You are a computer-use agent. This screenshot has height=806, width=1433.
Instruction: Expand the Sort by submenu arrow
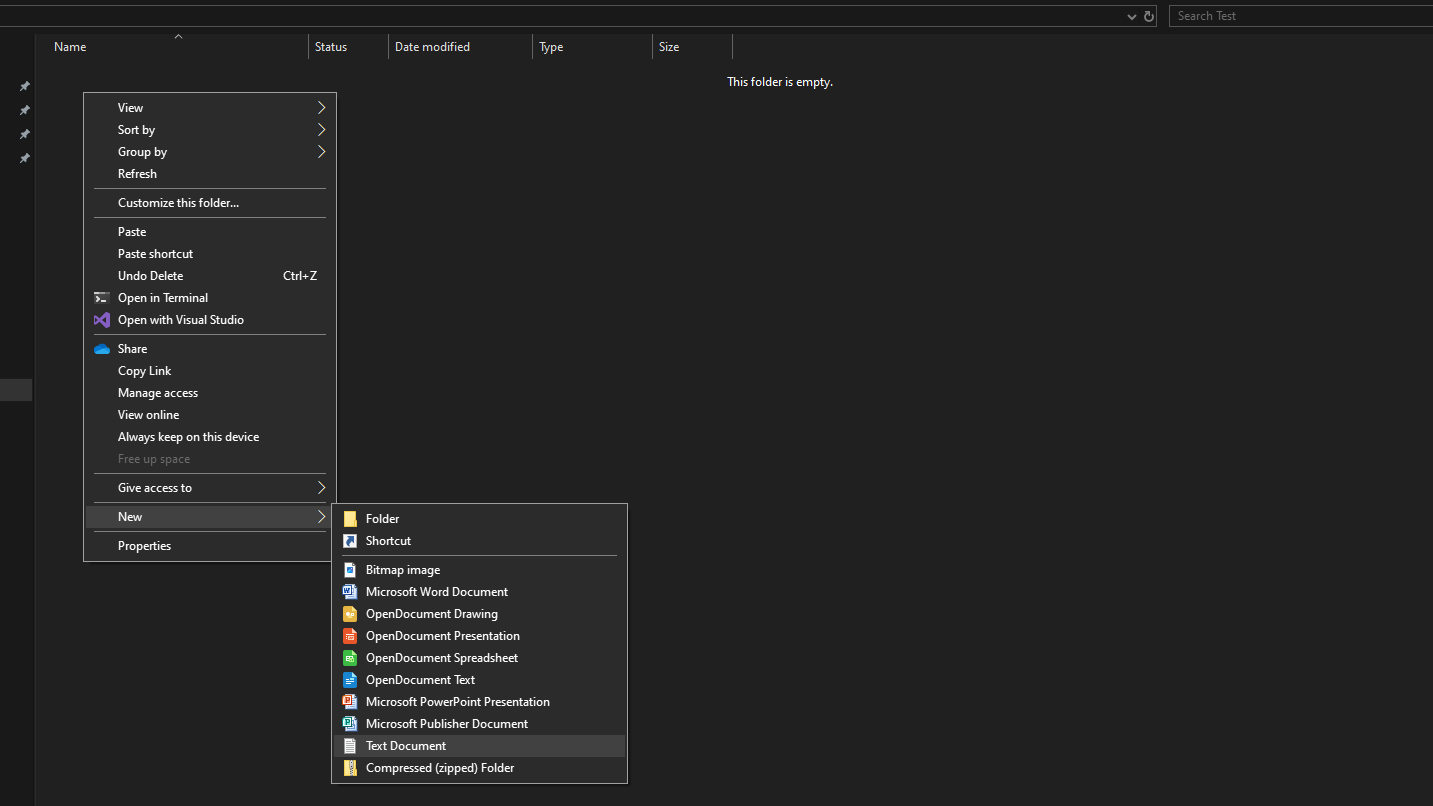321,130
